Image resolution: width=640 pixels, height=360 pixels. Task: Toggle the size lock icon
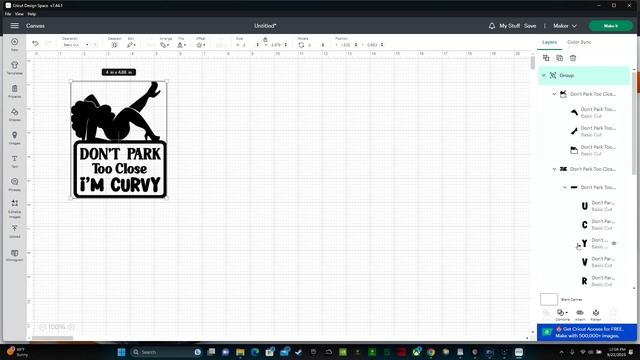point(265,40)
